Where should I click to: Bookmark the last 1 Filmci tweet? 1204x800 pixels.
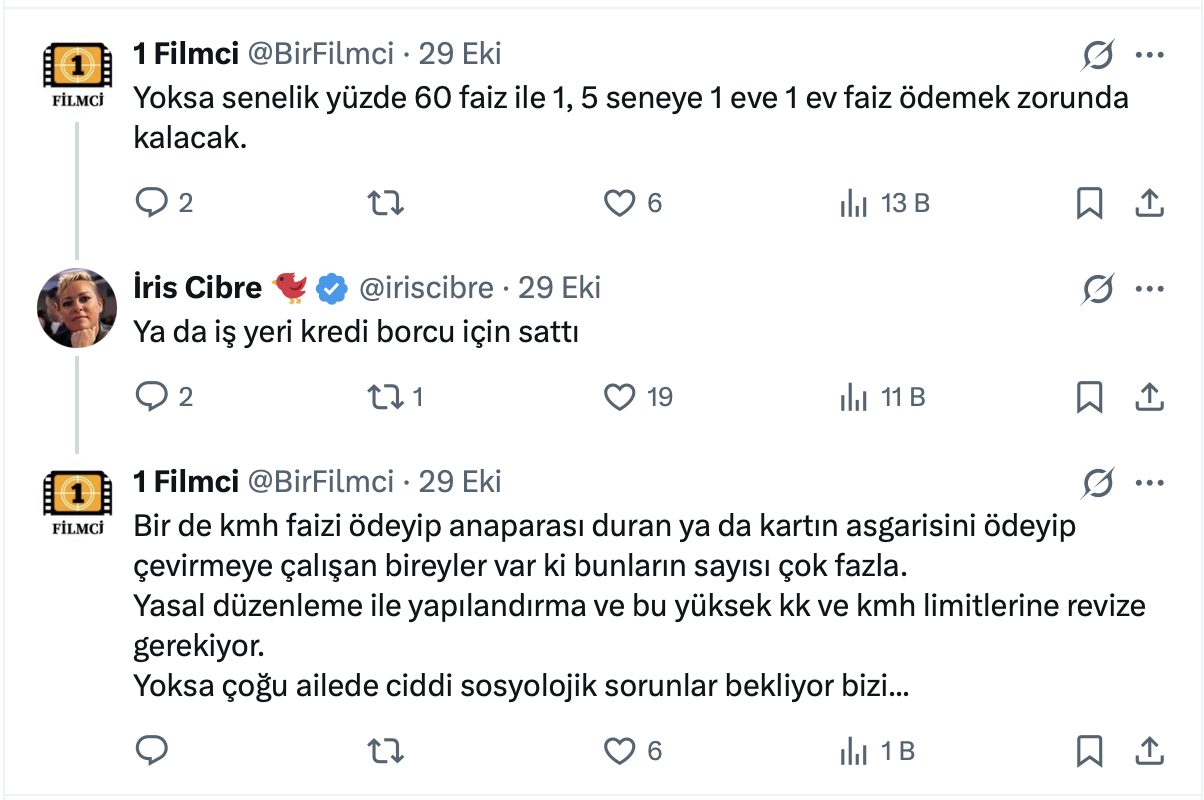pyautogui.click(x=1089, y=750)
